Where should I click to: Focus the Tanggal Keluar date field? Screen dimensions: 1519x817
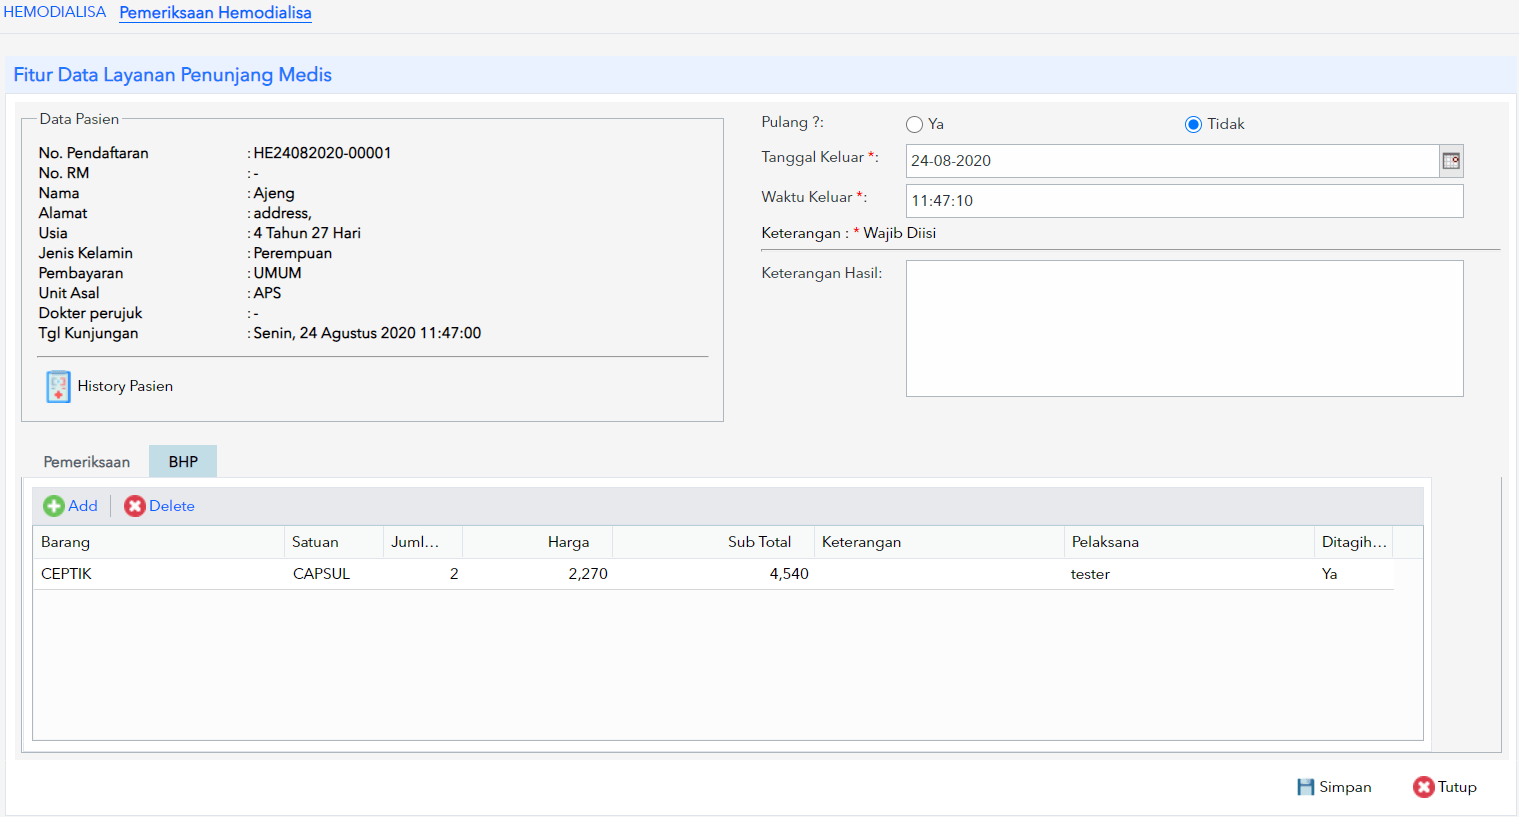[x=1172, y=161]
